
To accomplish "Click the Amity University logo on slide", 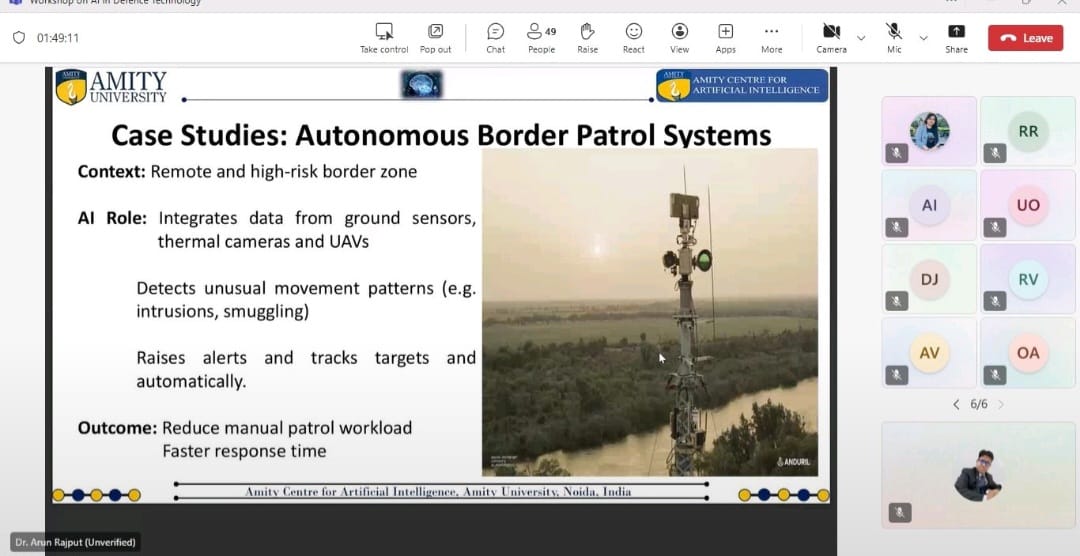I will (111, 87).
